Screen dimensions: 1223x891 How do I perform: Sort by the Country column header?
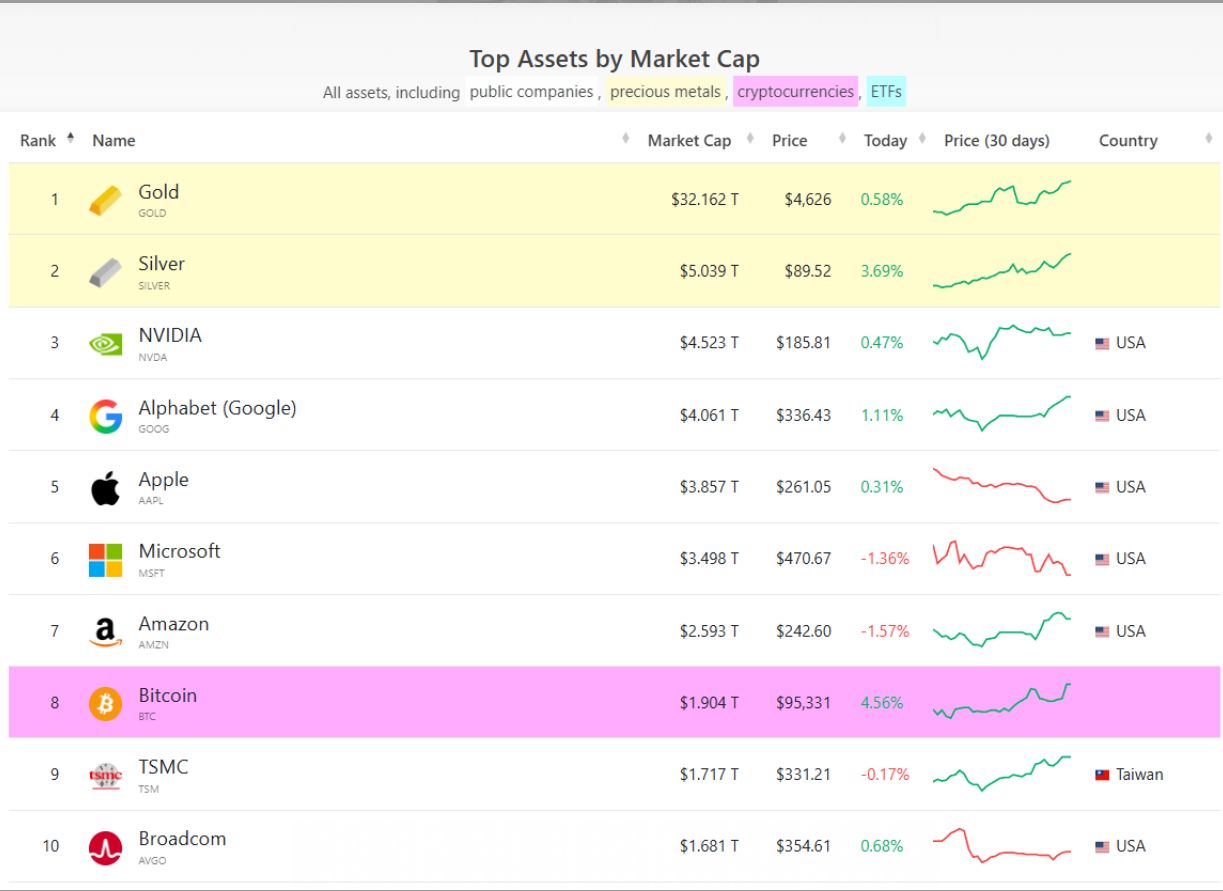[1127, 141]
